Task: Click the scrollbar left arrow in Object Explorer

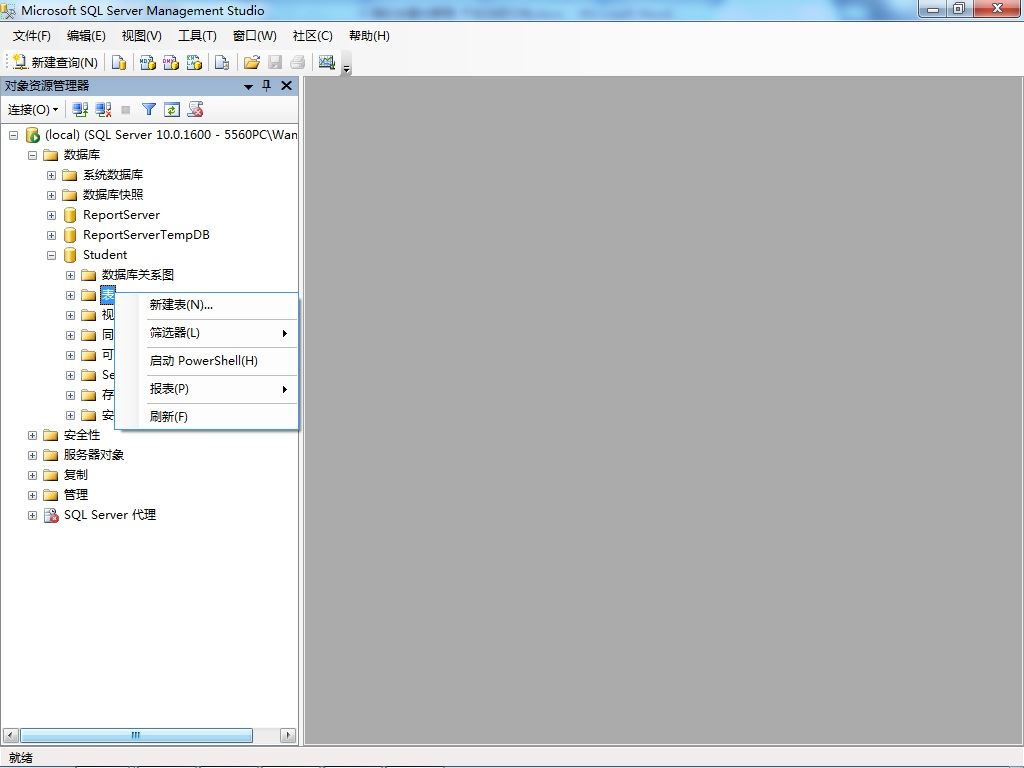Action: click(x=10, y=735)
